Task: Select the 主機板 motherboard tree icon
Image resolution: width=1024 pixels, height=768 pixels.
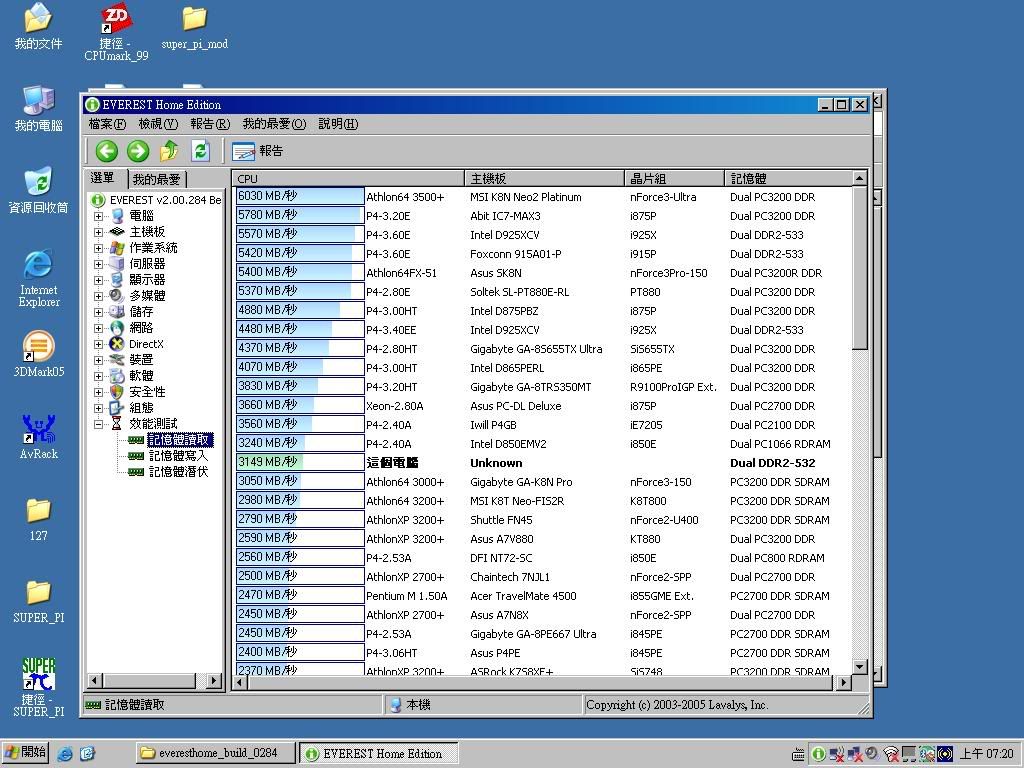Action: pyautogui.click(x=117, y=232)
